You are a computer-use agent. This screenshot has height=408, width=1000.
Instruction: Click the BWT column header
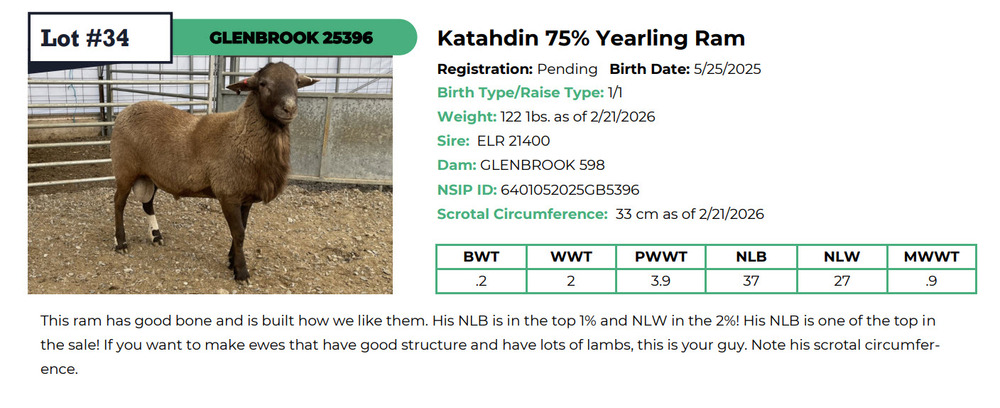click(481, 257)
